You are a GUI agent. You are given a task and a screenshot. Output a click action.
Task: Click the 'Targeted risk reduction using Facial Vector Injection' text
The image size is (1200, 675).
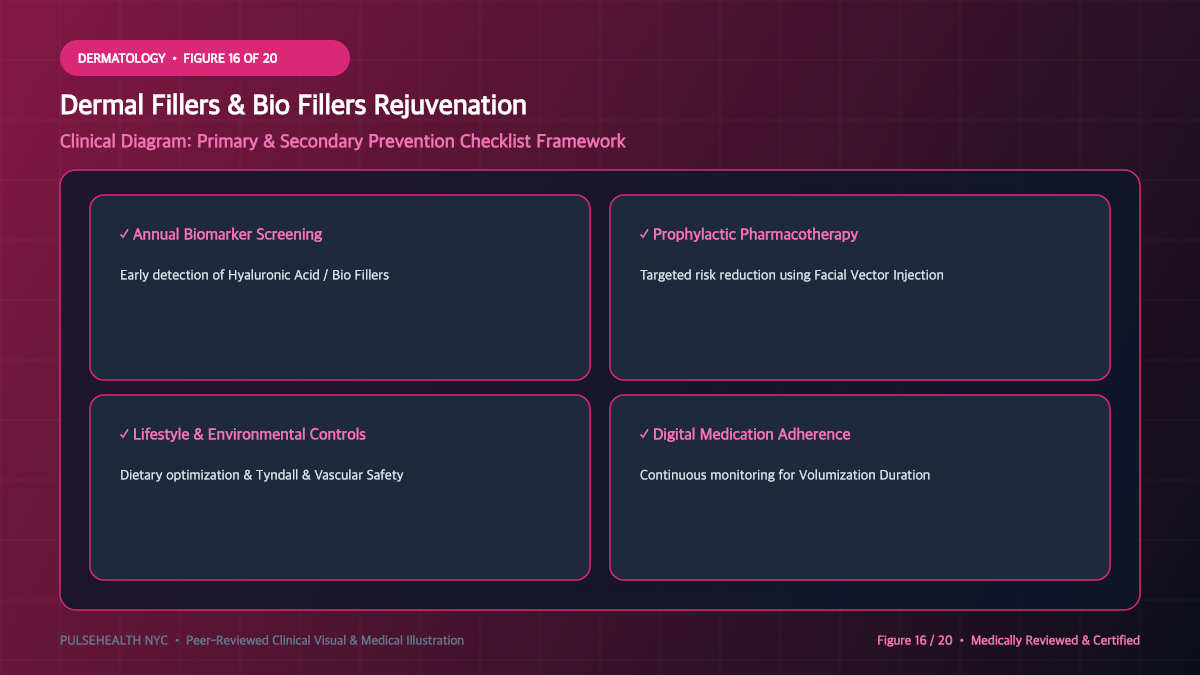pyautogui.click(x=792, y=275)
